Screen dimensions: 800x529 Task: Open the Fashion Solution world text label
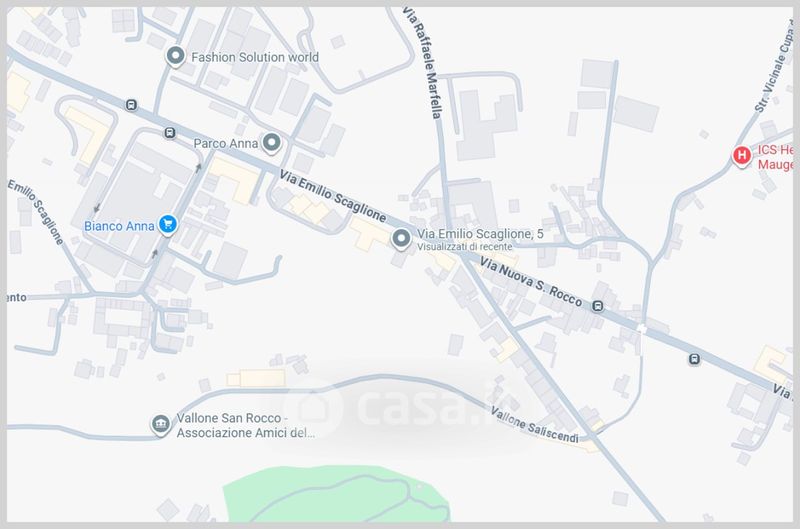coord(255,57)
